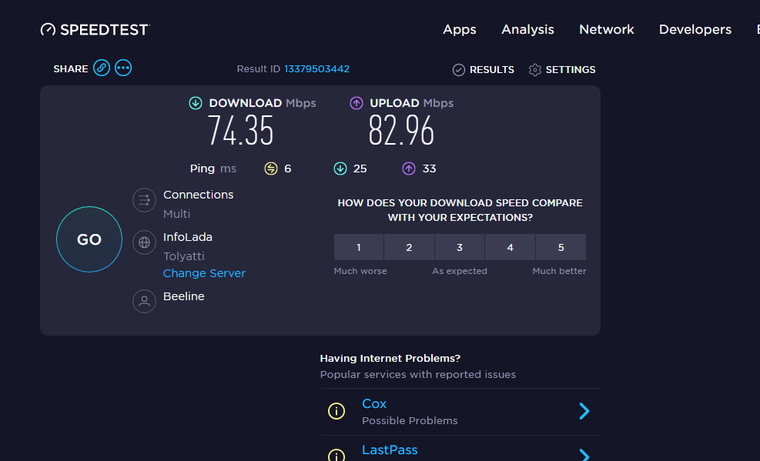
Task: Rate download speed as 1 Much worse
Action: pyautogui.click(x=359, y=247)
